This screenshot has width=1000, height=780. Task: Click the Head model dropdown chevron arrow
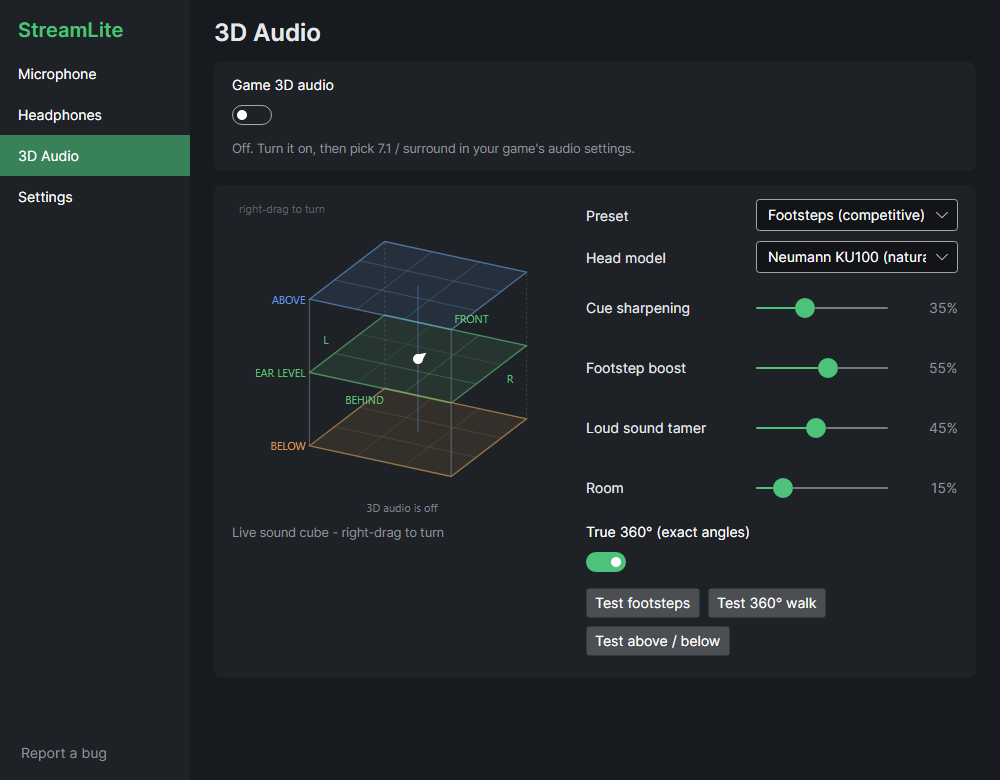tap(941, 257)
